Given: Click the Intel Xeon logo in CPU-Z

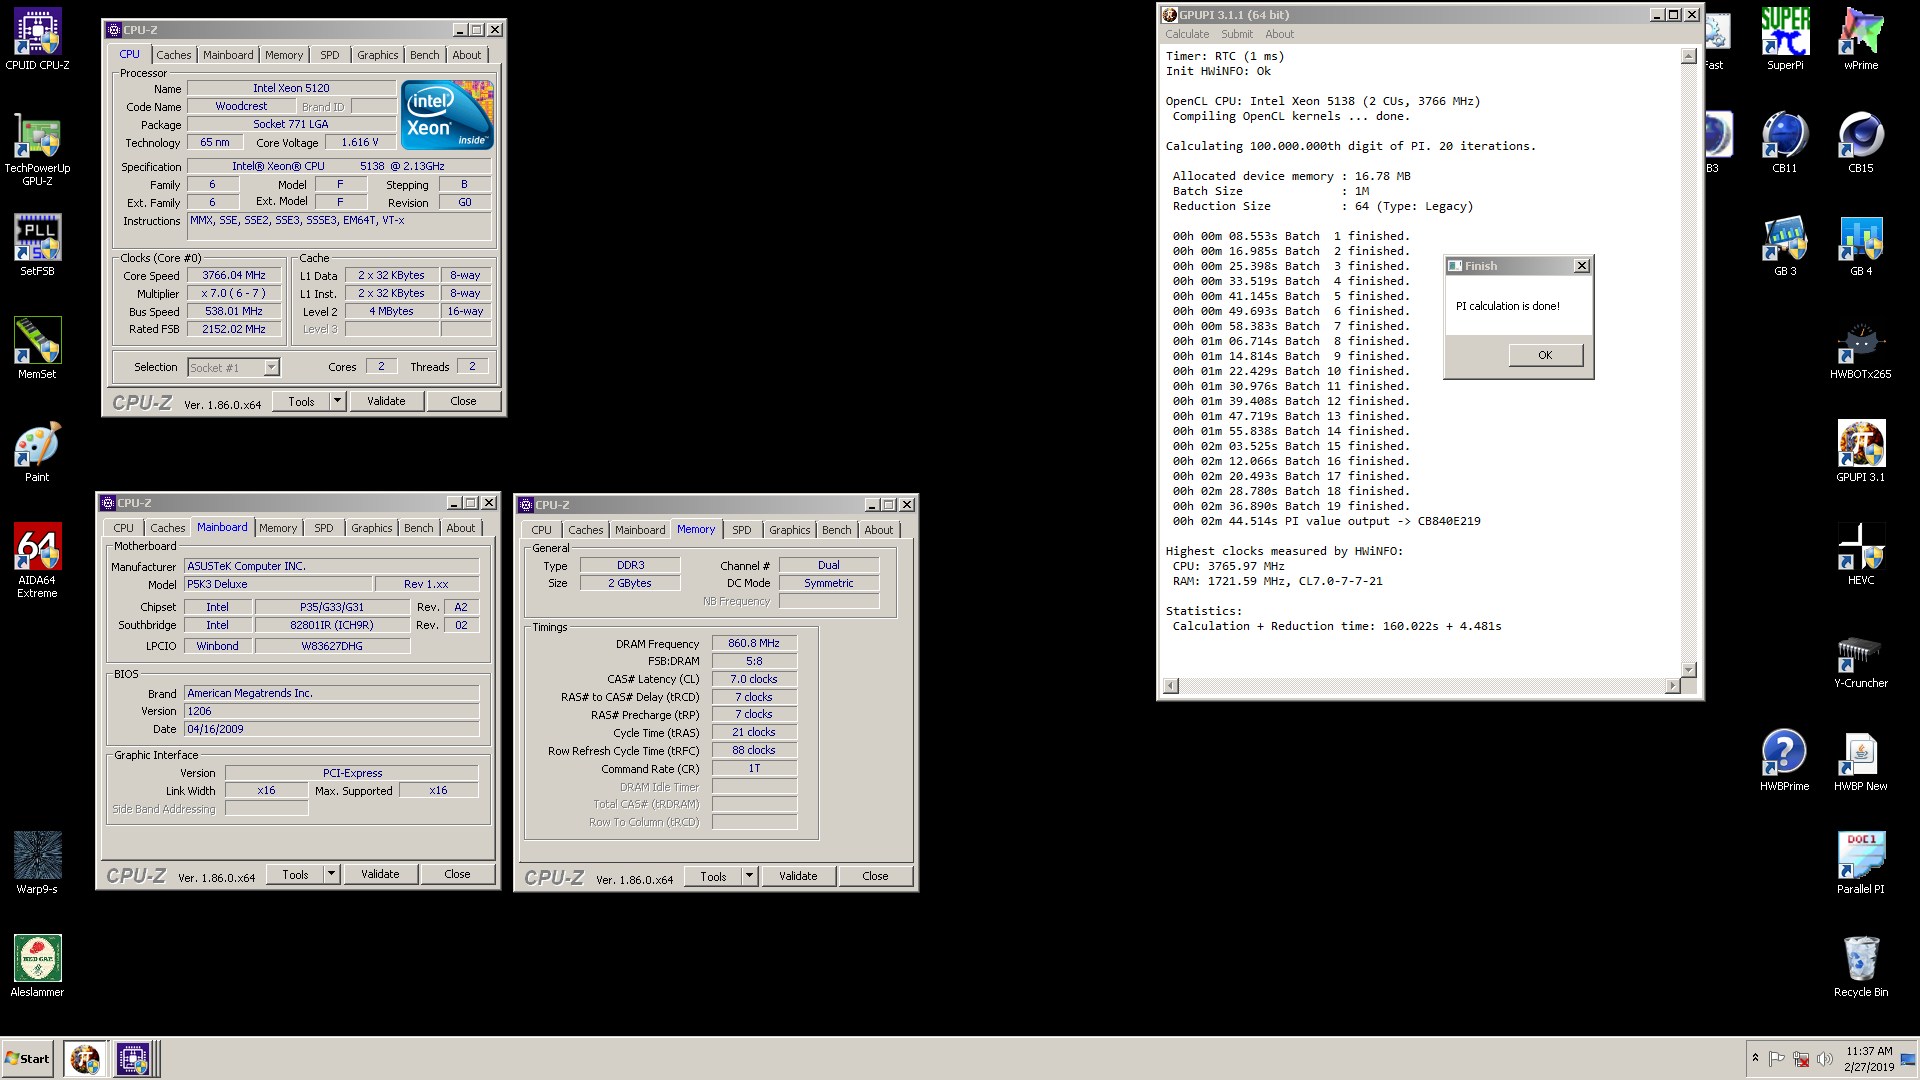Looking at the screenshot, I should [x=447, y=115].
